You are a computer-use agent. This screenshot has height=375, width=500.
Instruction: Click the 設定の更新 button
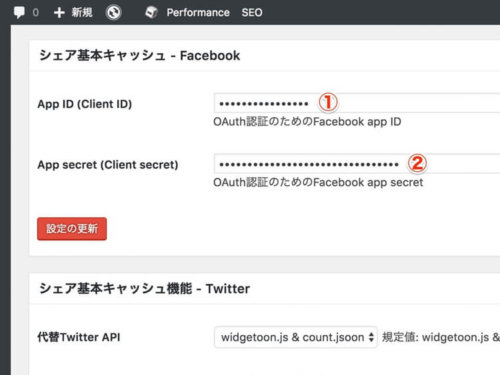click(x=72, y=229)
